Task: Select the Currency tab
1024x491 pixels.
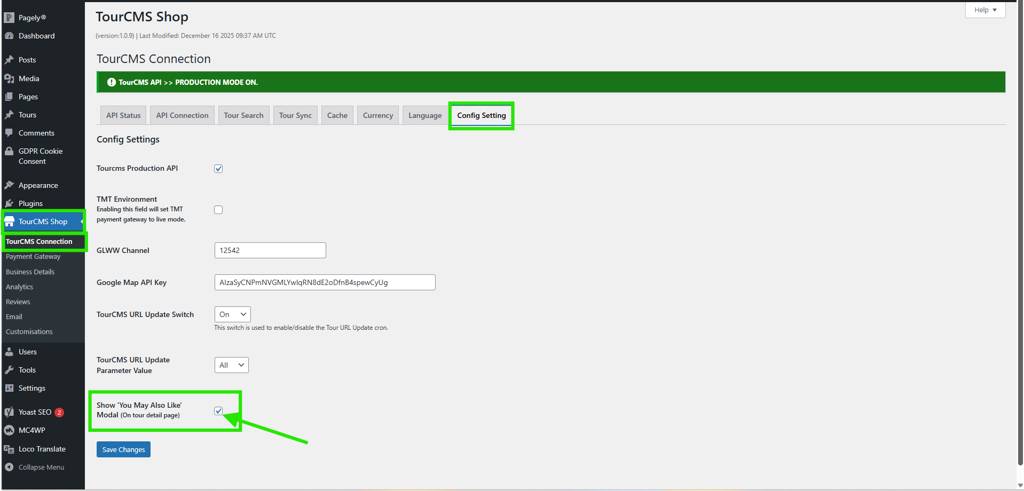Action: (378, 115)
